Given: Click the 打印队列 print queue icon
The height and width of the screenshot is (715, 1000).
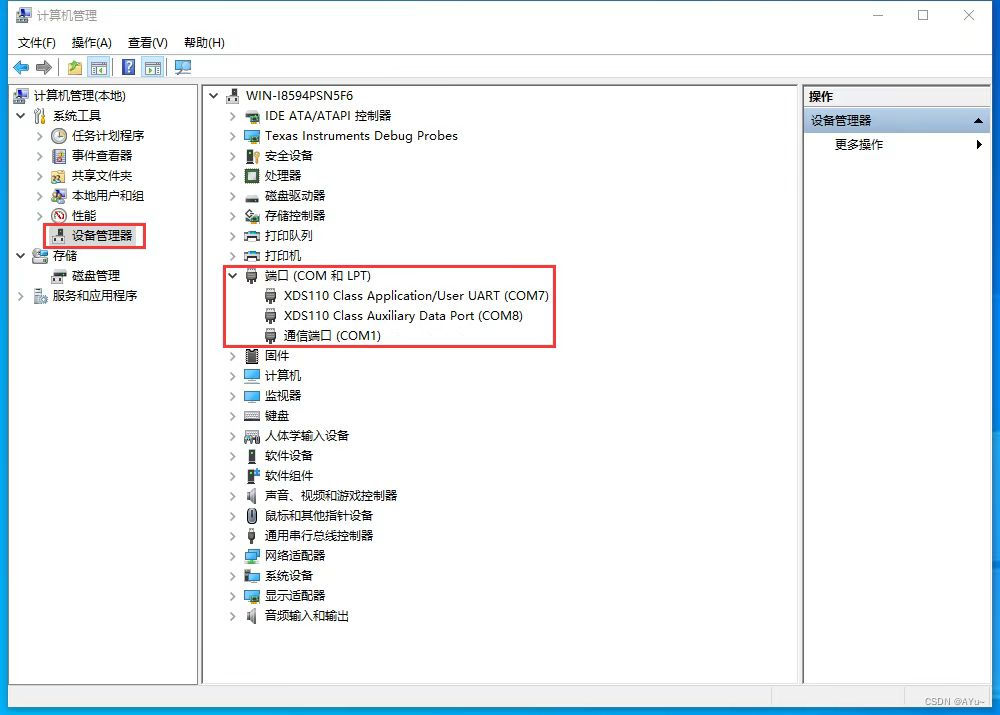Looking at the screenshot, I should 252,235.
